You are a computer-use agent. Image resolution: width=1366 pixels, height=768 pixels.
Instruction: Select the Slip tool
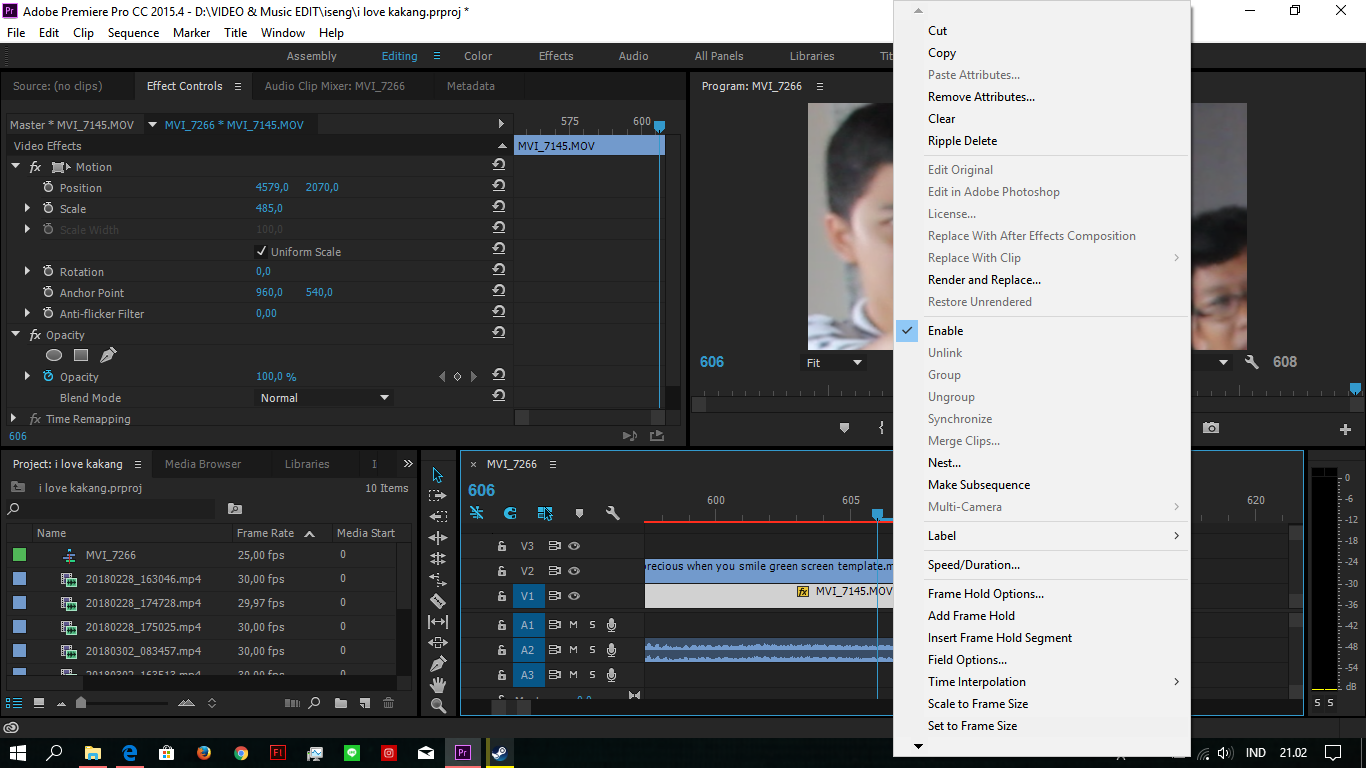[438, 622]
